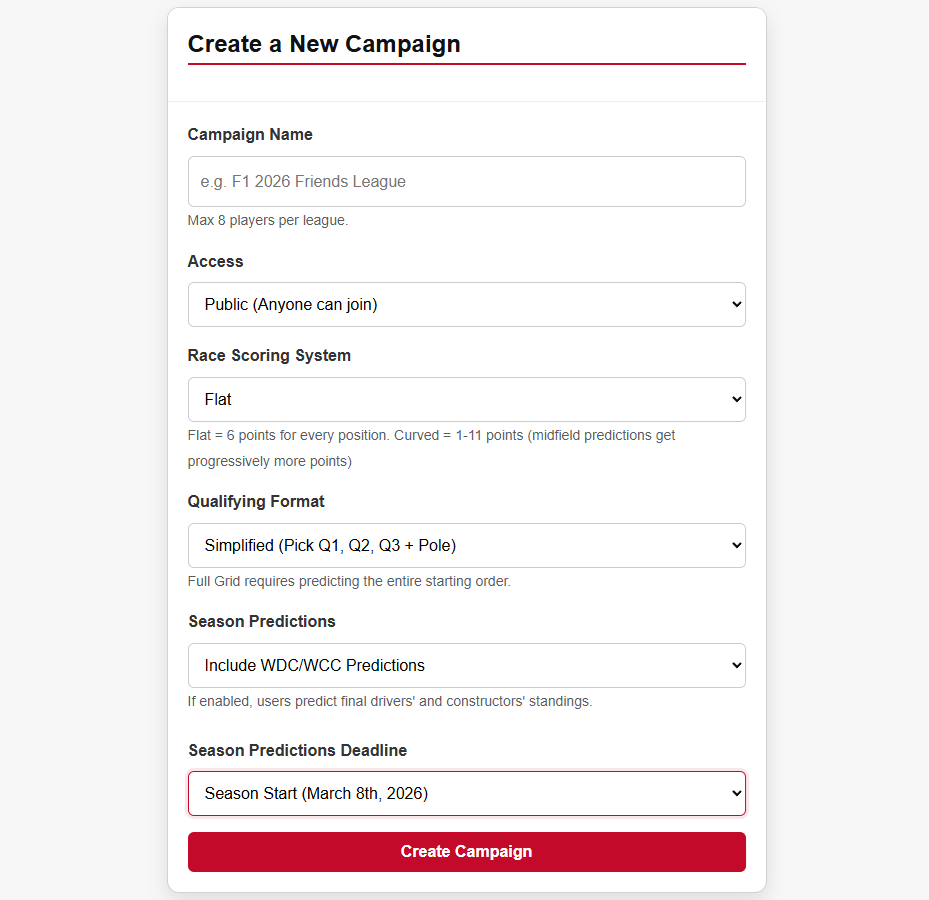Click the Qualifying Format dropdown arrow

(x=733, y=545)
